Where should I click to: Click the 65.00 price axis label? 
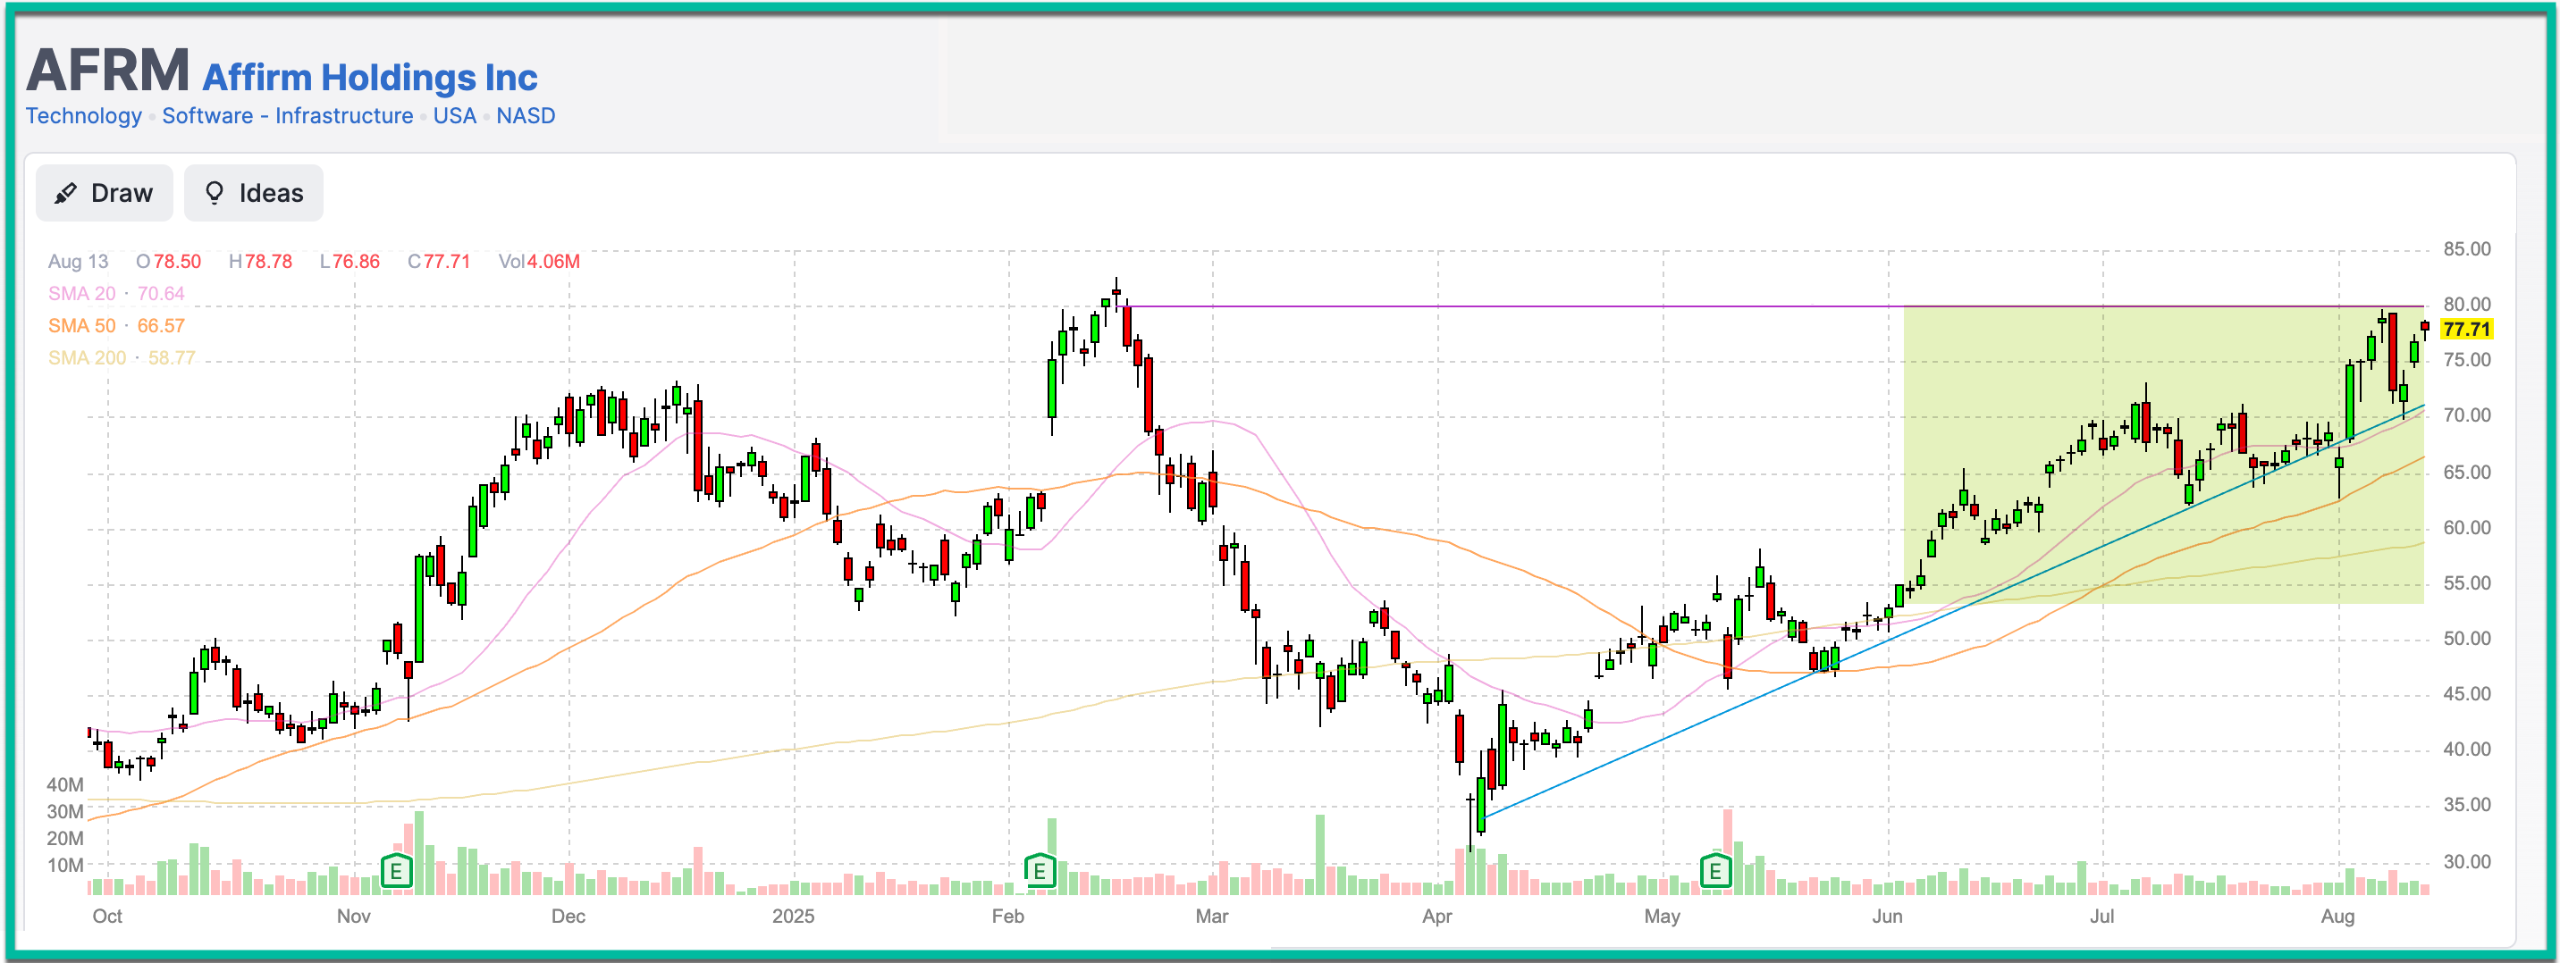click(x=2467, y=472)
